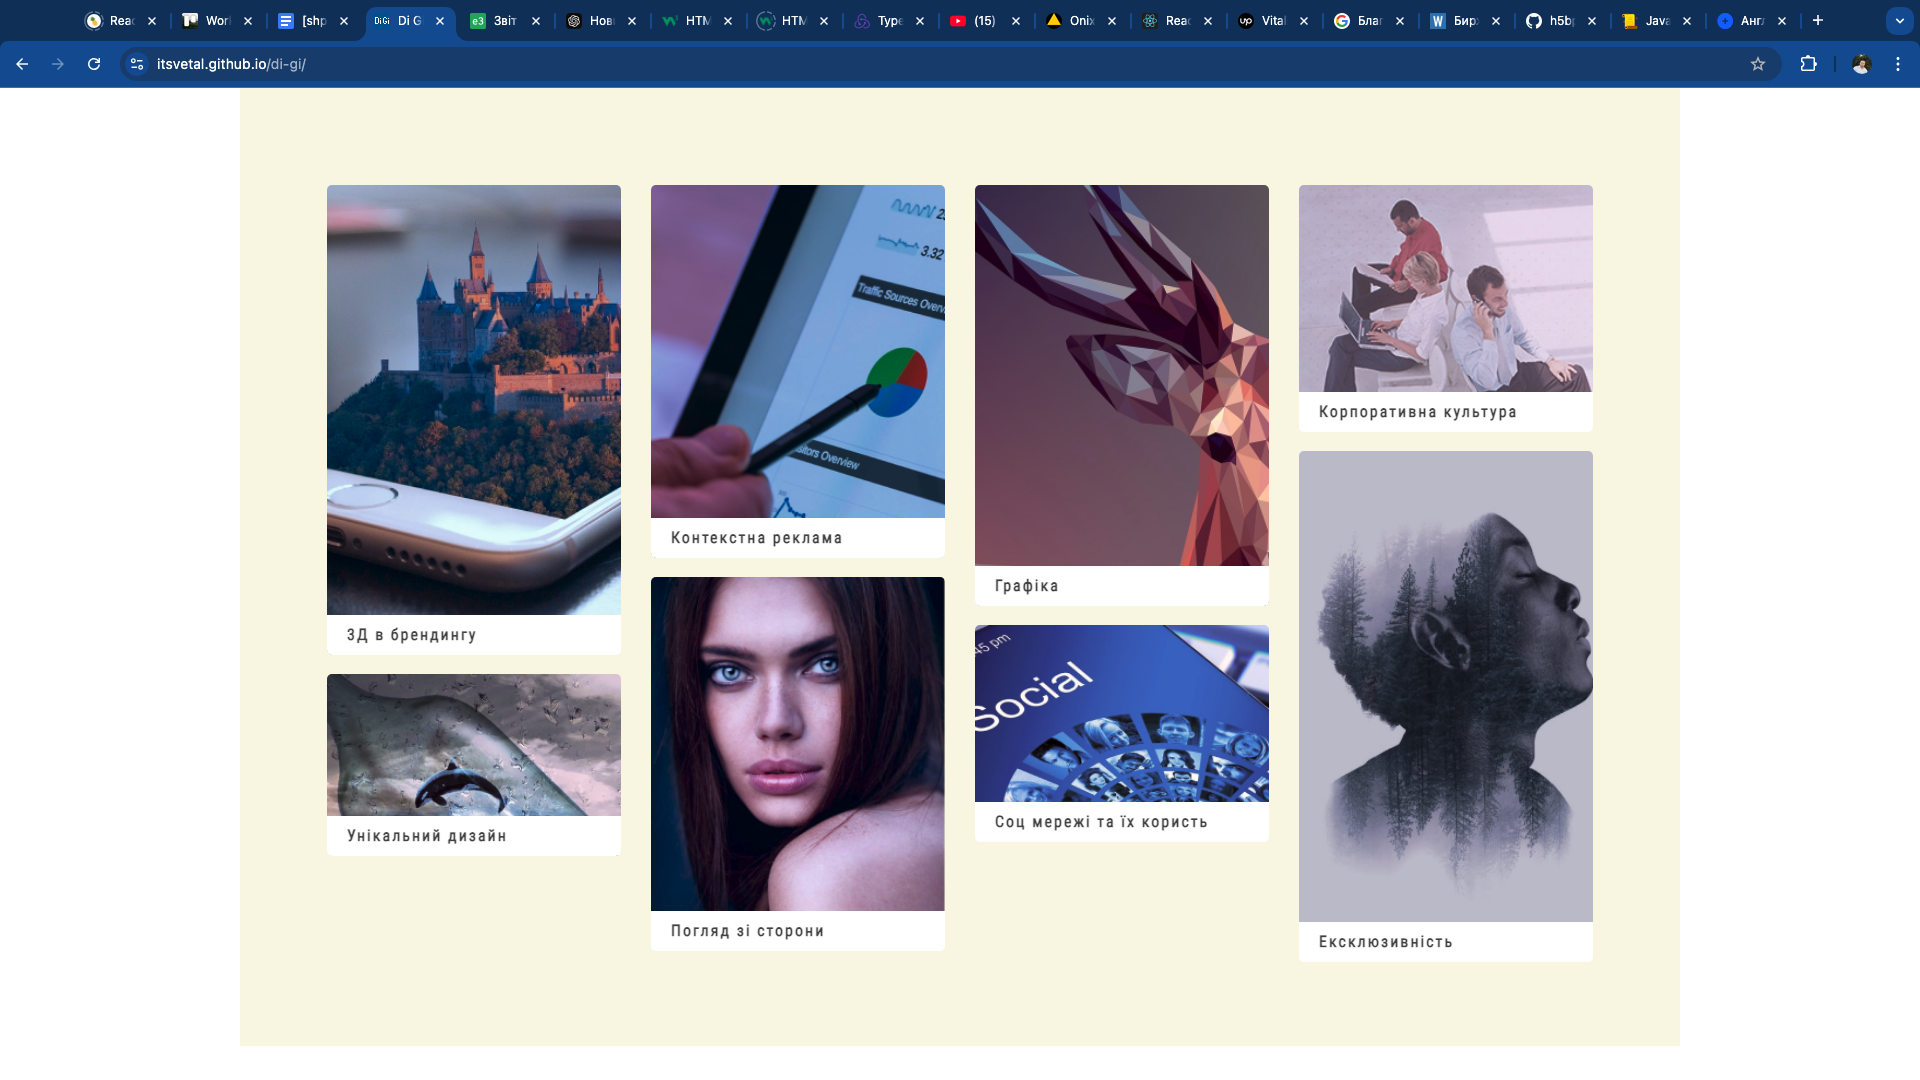This screenshot has width=1920, height=1080.
Task: Close the active Di Gi tab
Action: click(x=440, y=20)
